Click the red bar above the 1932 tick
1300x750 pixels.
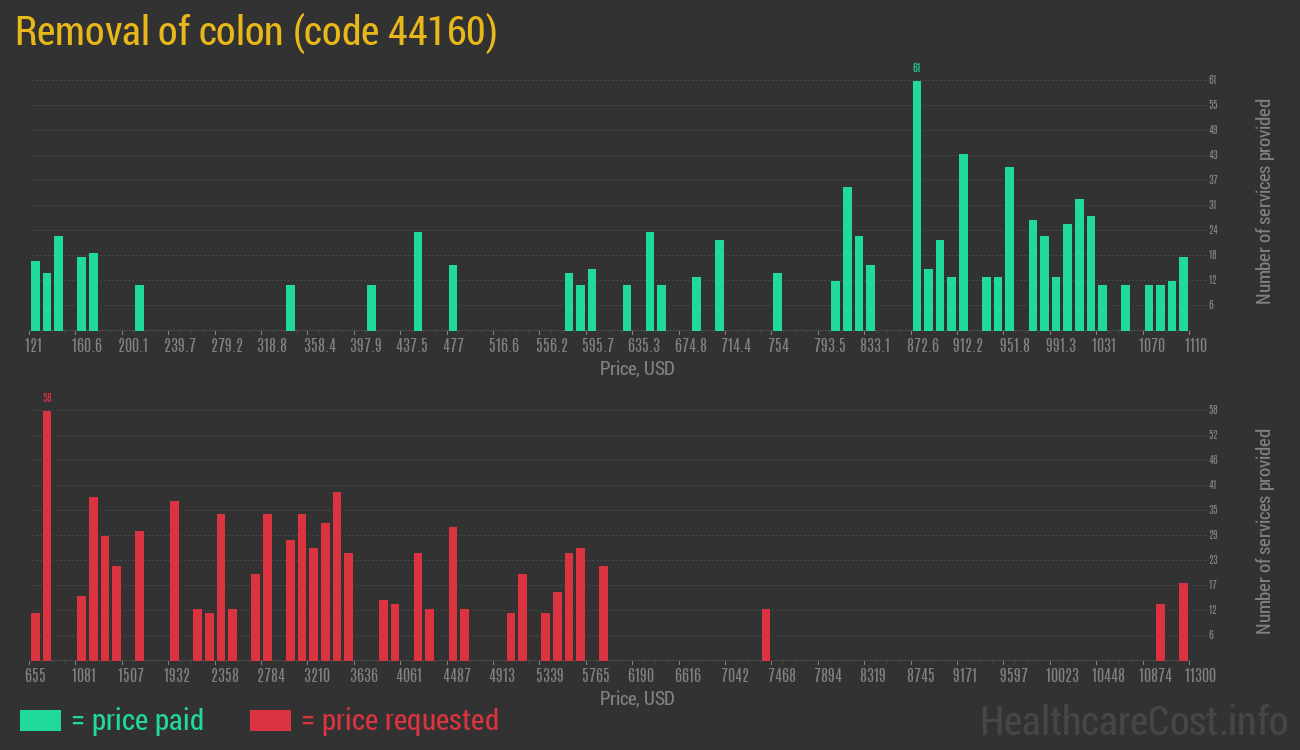click(x=174, y=580)
